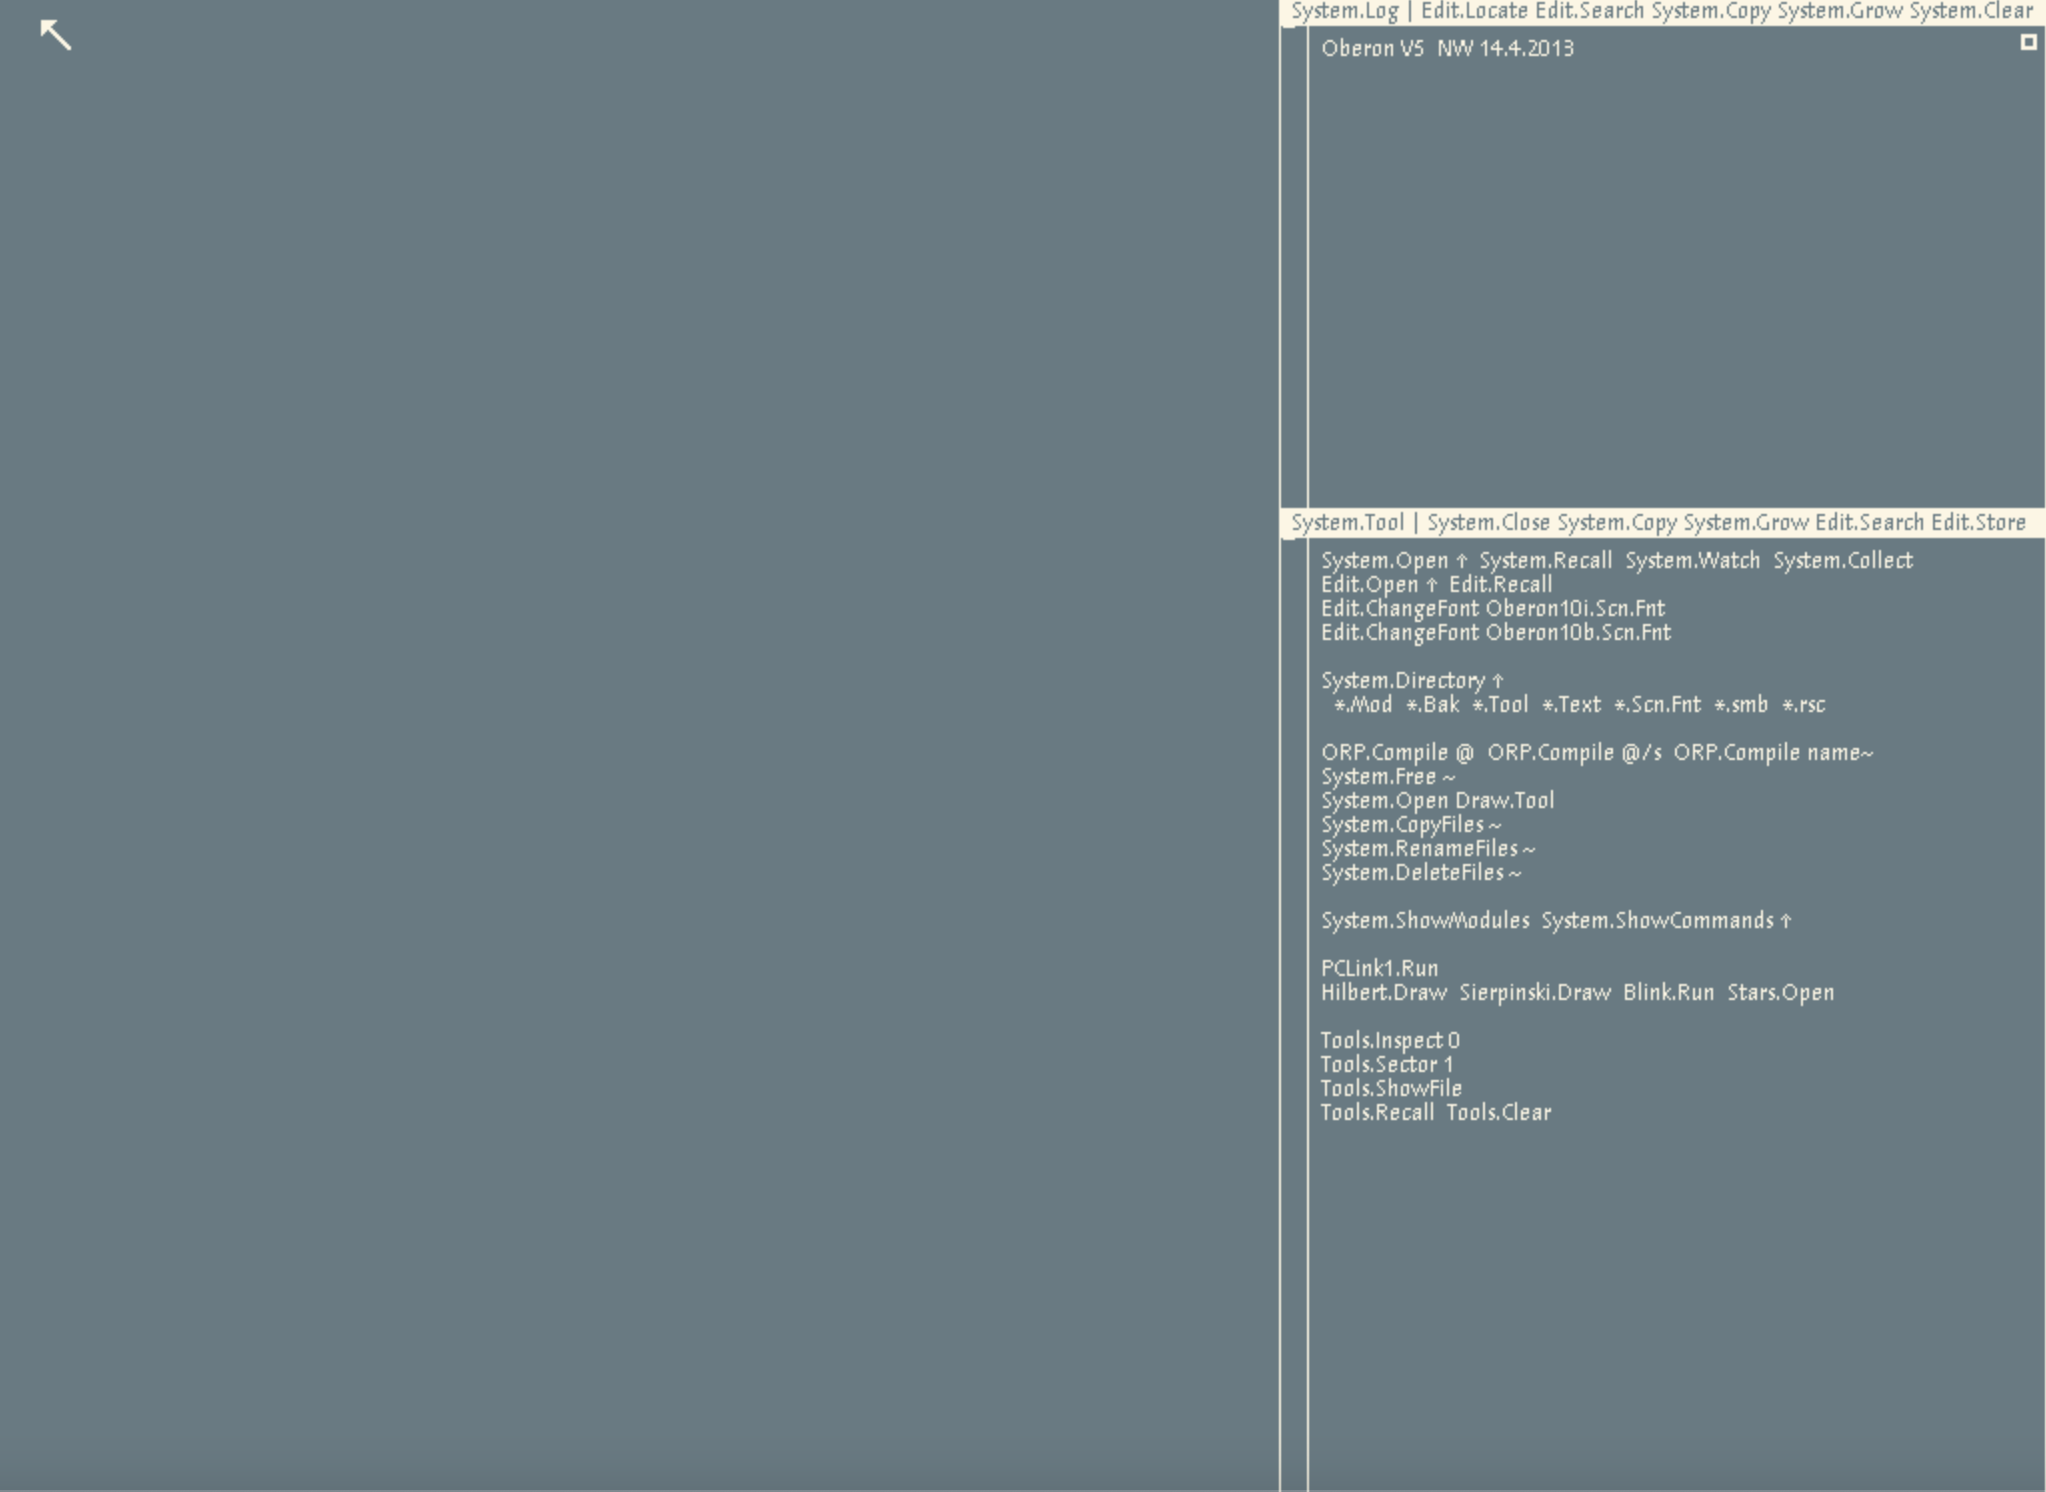Run the Edit.Locate command in the log title
Image resolution: width=2046 pixels, height=1492 pixels.
pyautogui.click(x=1473, y=12)
